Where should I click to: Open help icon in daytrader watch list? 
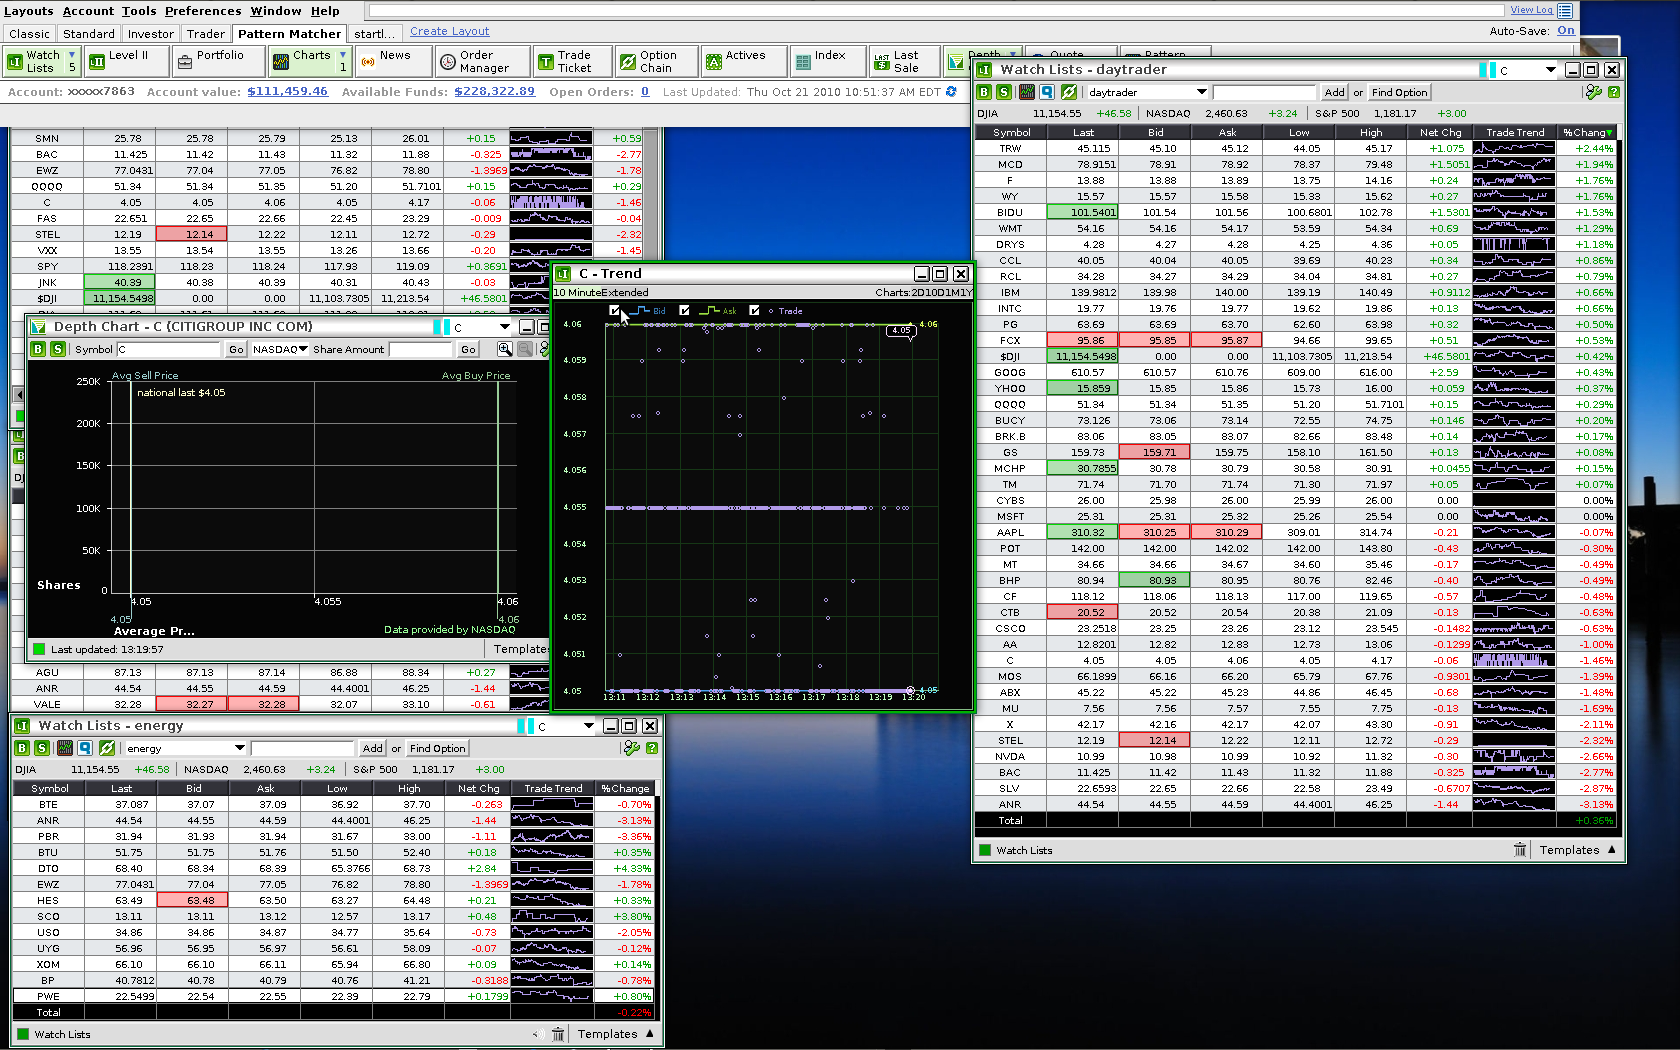coord(1614,92)
